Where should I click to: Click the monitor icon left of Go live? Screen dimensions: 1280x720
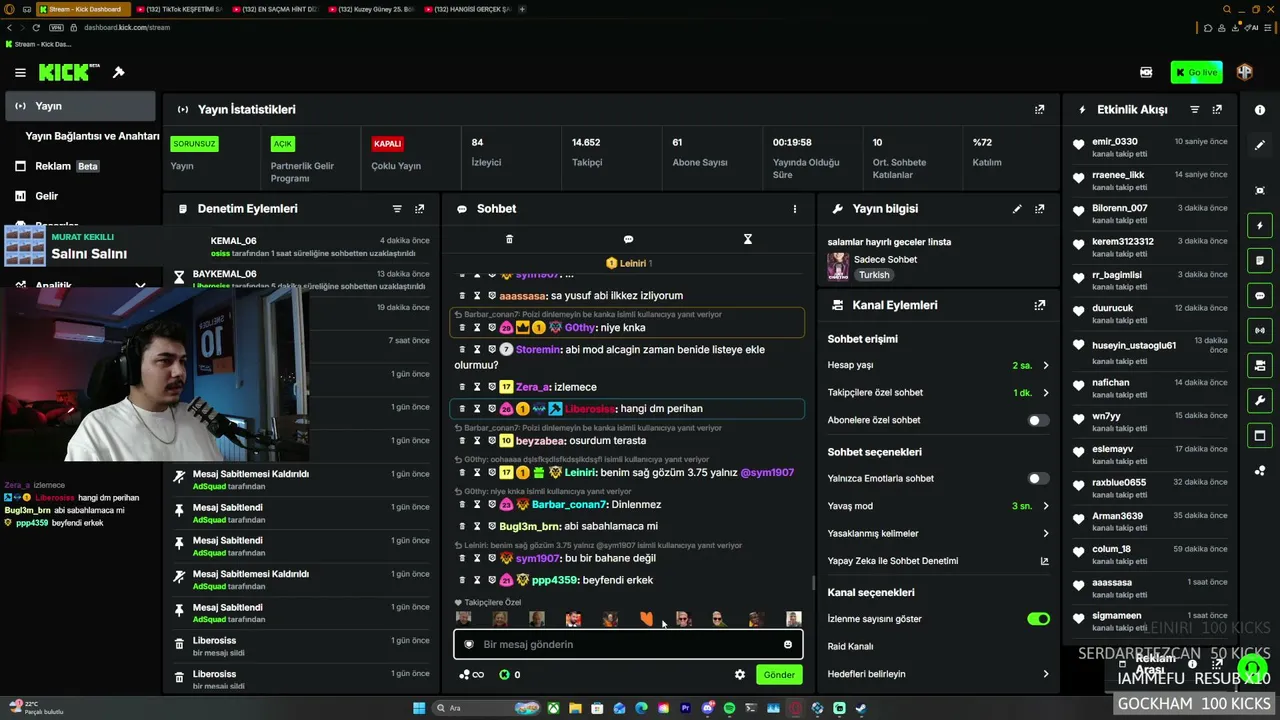[1146, 72]
